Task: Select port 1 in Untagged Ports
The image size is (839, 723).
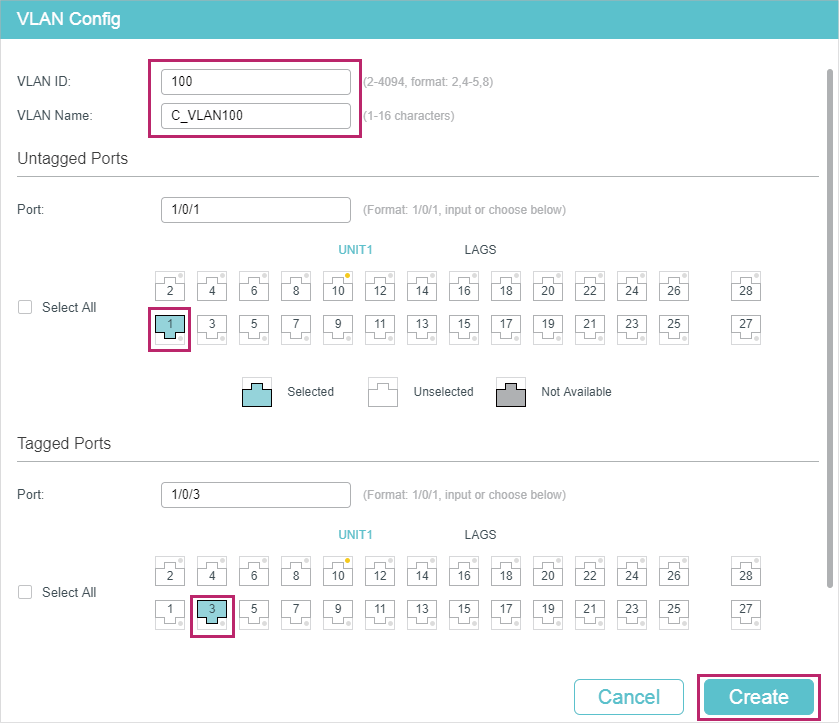Action: pos(170,328)
